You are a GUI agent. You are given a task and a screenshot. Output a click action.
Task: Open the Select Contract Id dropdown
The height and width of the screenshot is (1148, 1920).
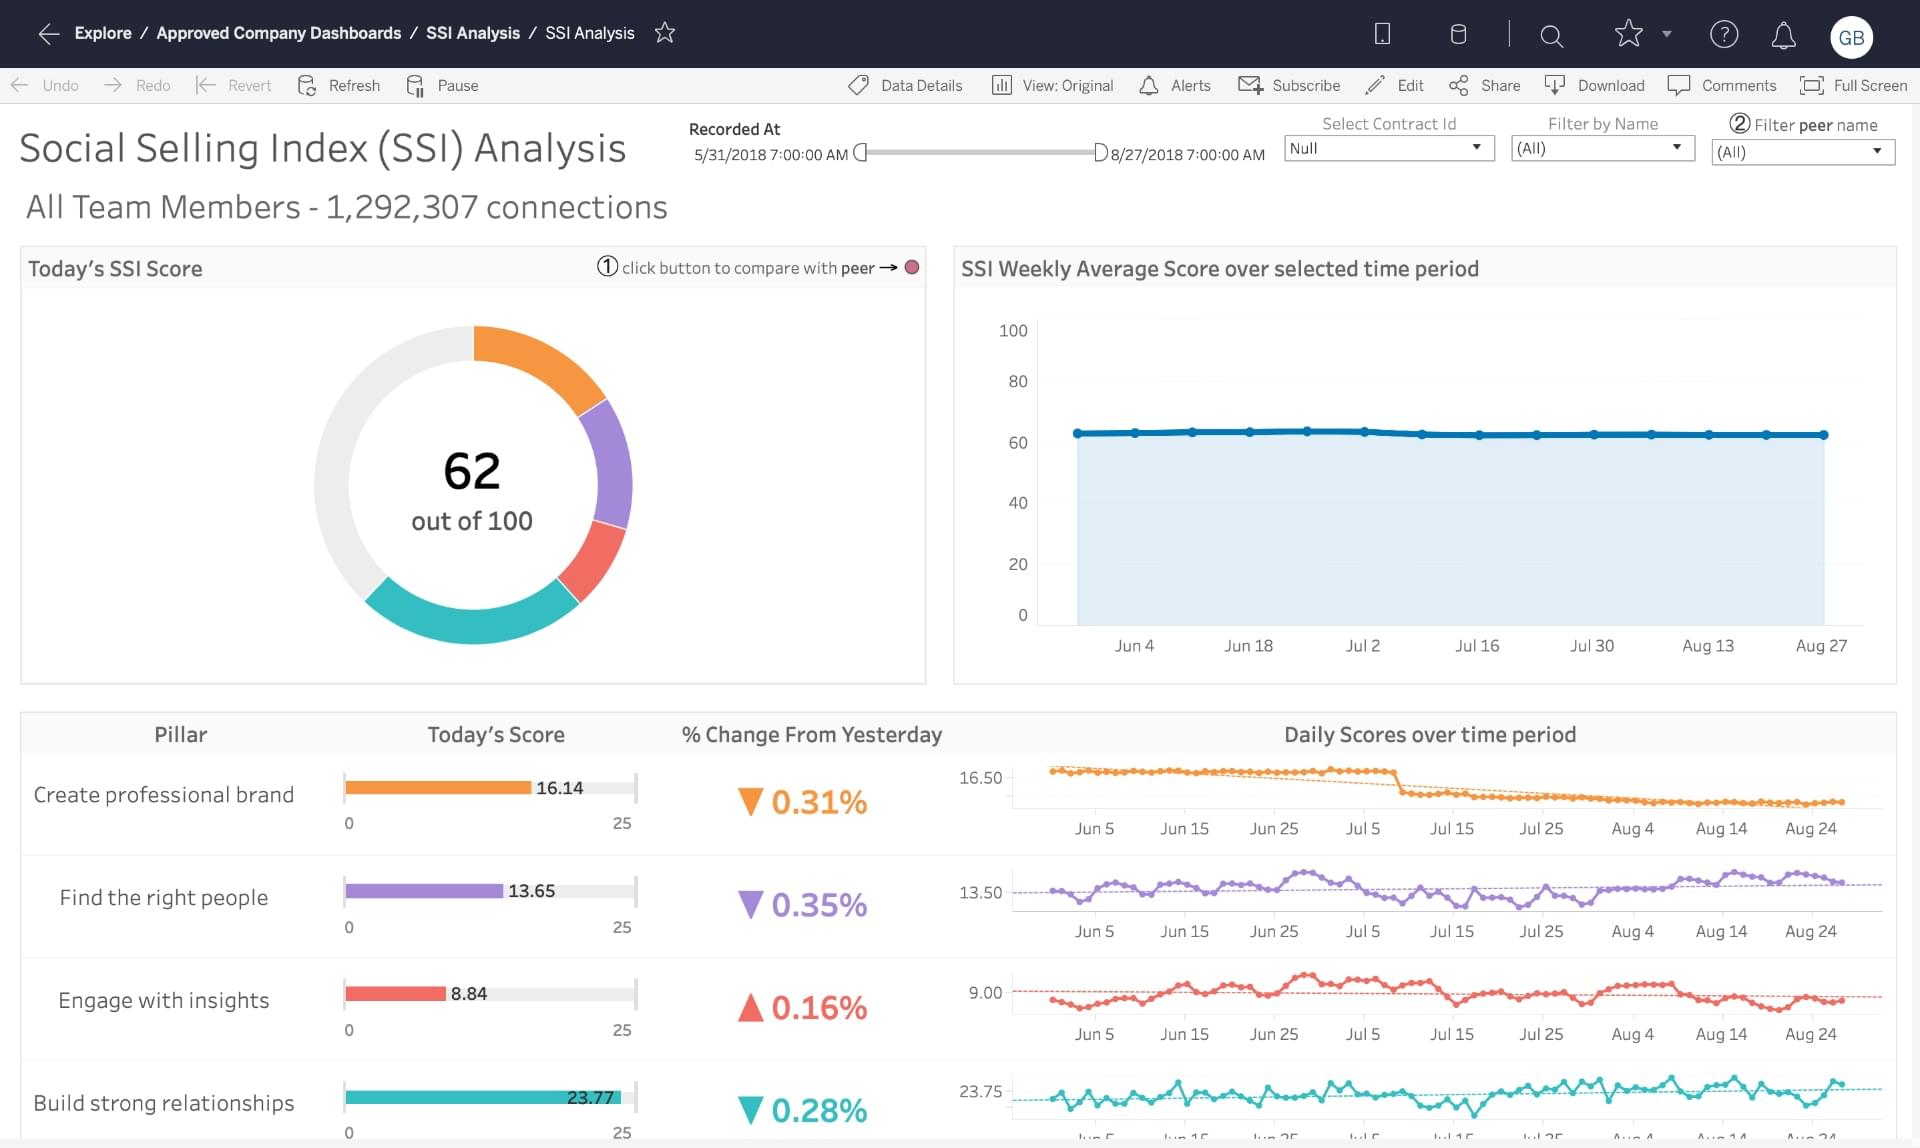[x=1477, y=148]
